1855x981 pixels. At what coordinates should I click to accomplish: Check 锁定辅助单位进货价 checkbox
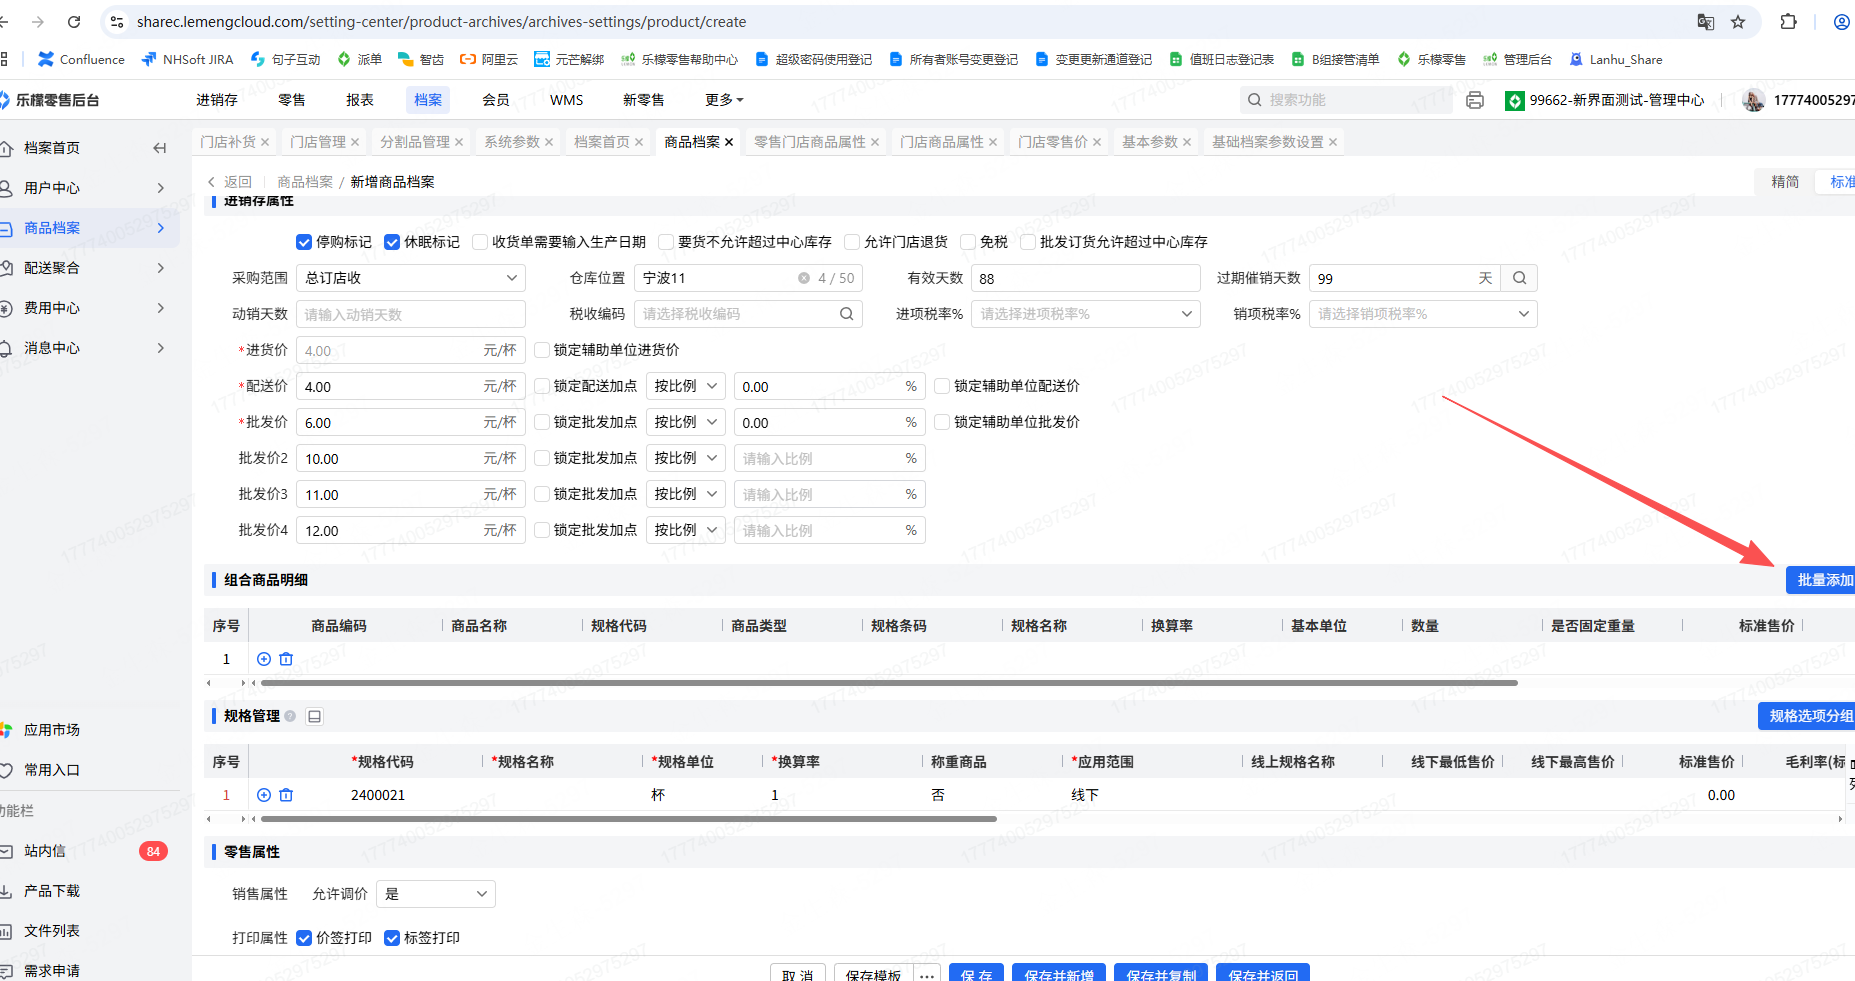[x=542, y=350]
